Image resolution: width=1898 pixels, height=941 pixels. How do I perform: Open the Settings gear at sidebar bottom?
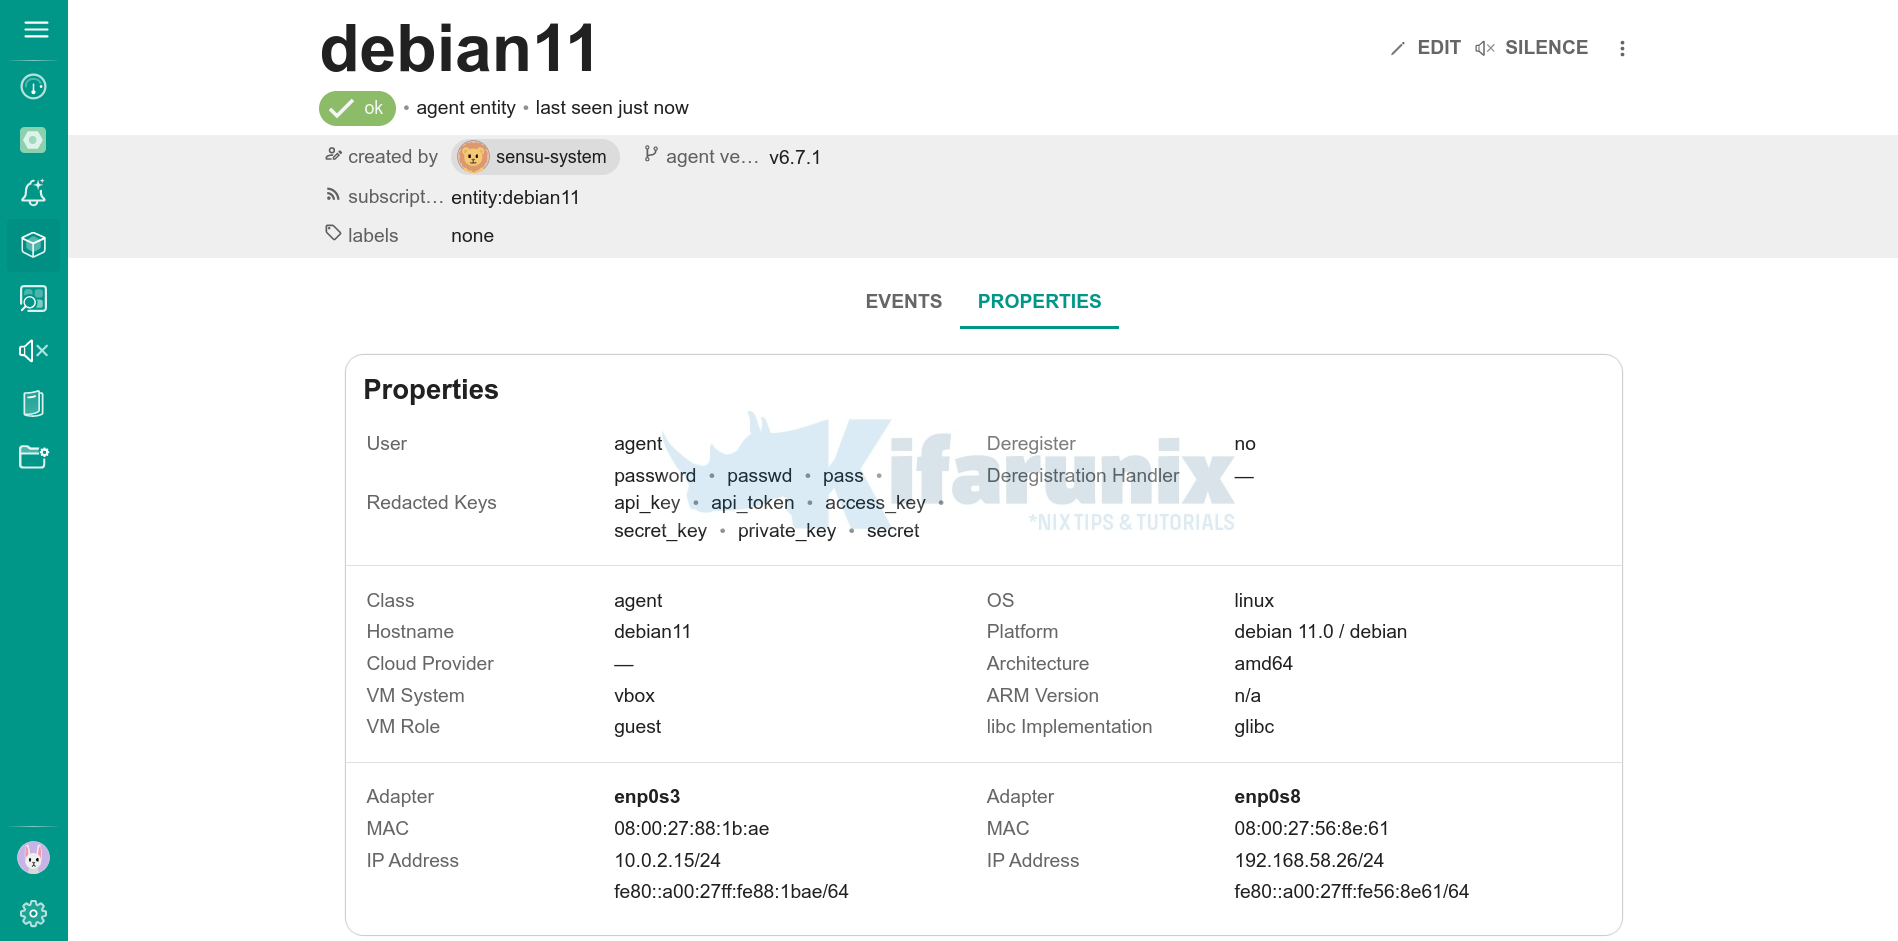pos(34,913)
